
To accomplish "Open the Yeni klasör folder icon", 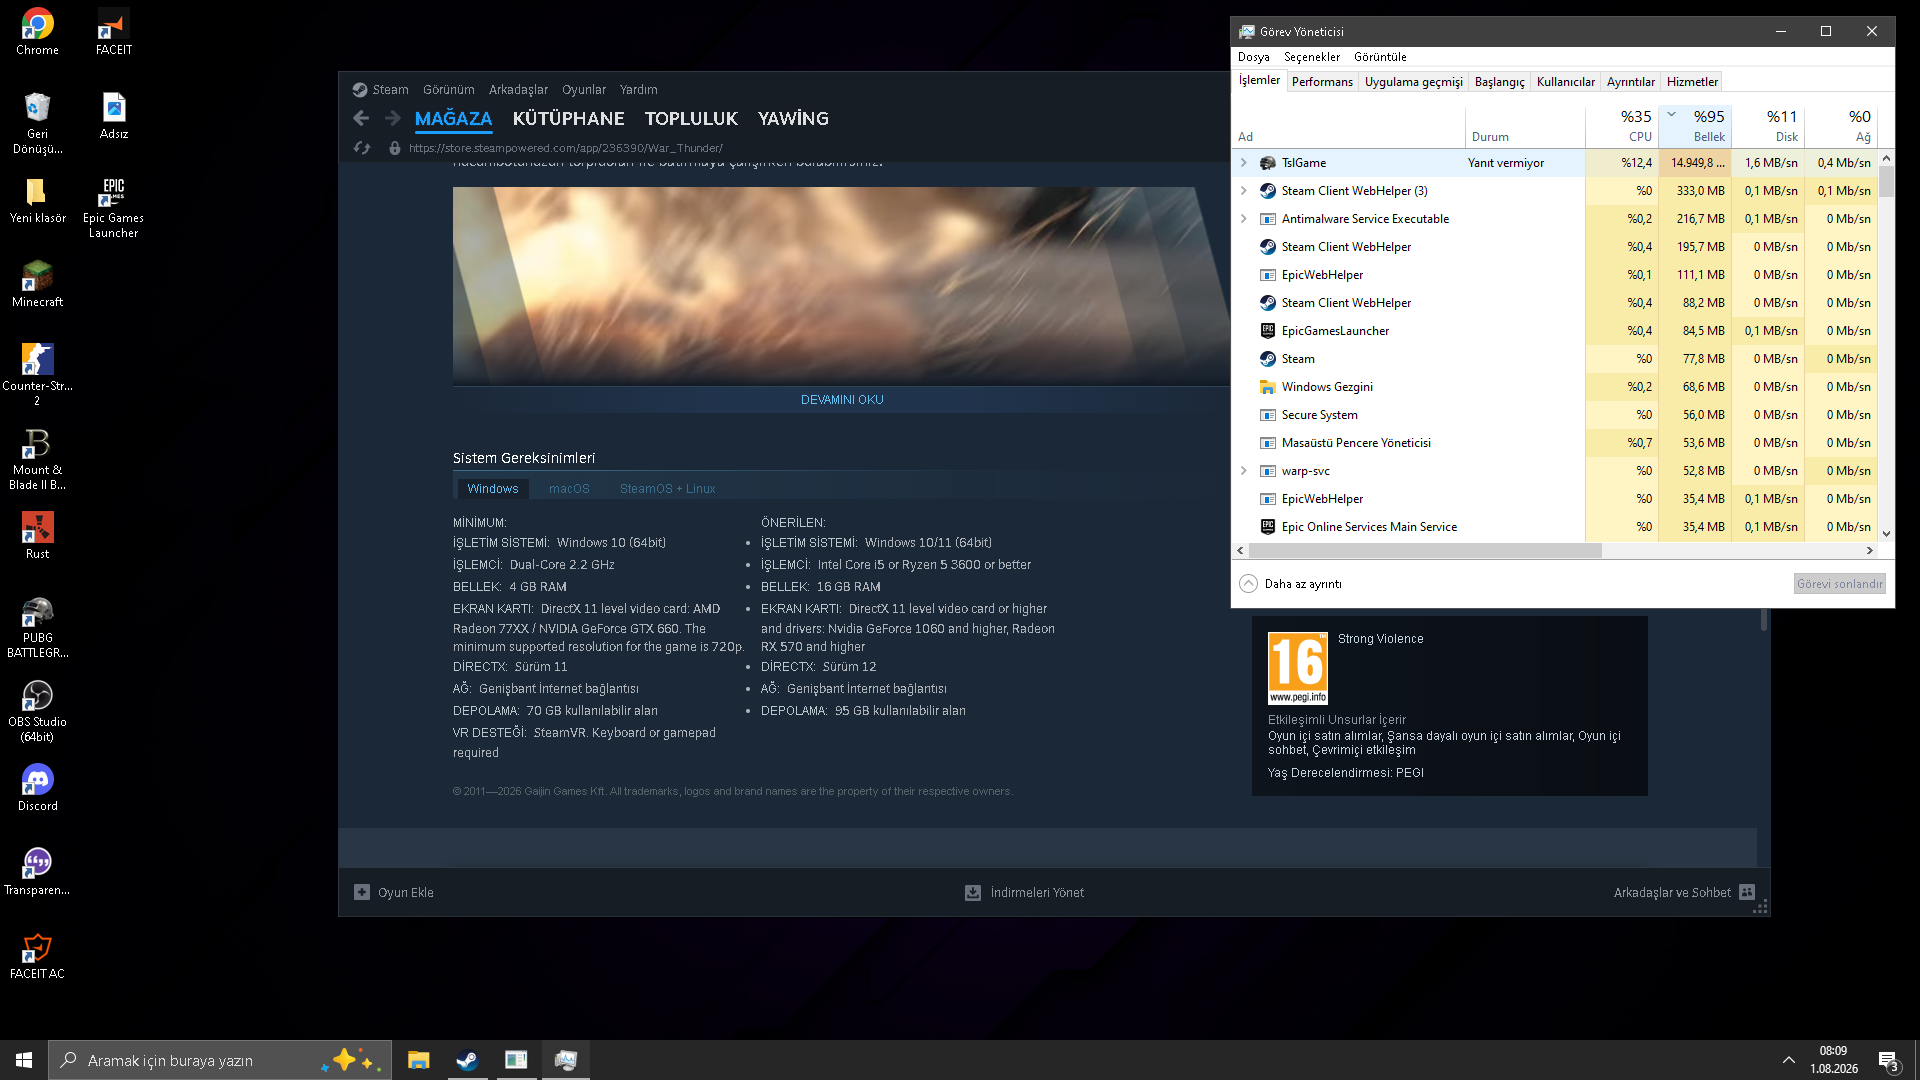I will coord(37,200).
